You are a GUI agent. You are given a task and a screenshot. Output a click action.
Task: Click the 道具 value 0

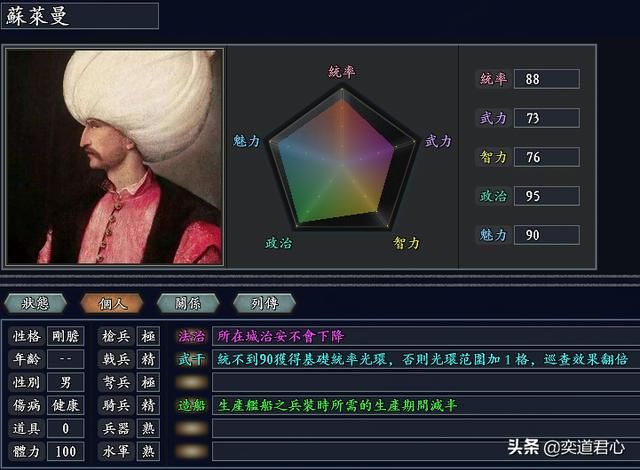(65, 428)
